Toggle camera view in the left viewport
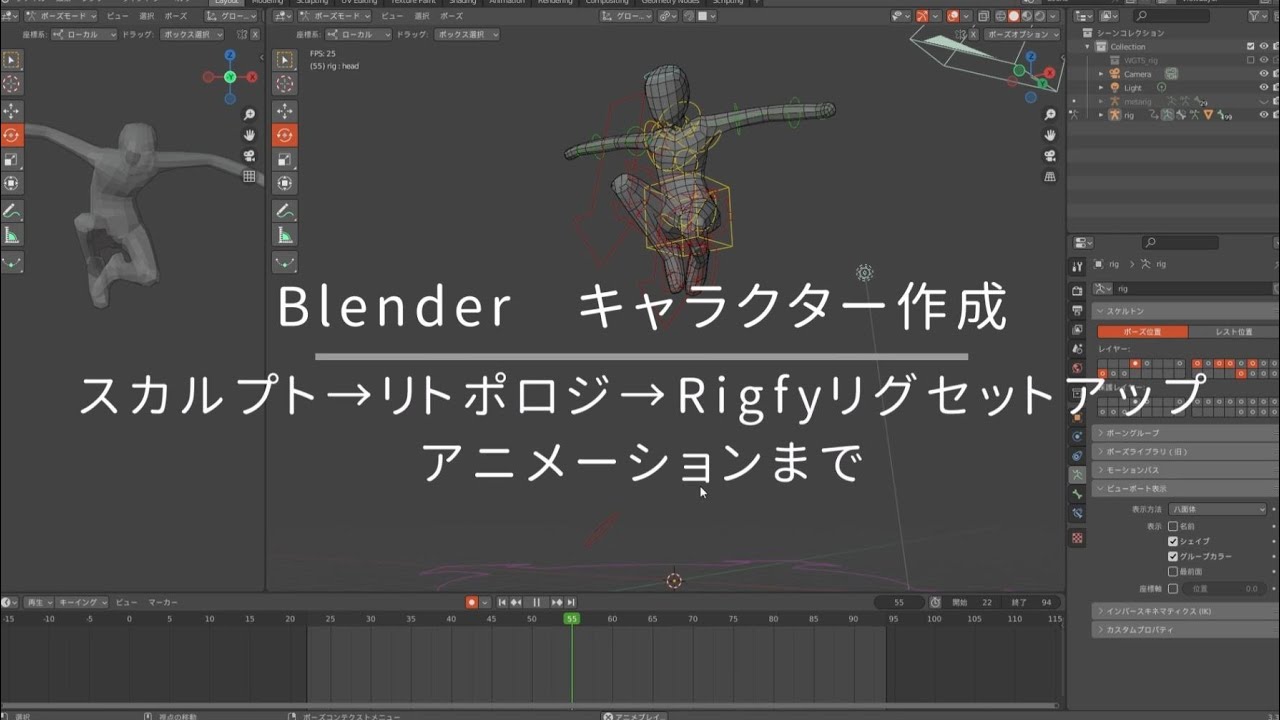This screenshot has height=720, width=1280. coord(249,155)
